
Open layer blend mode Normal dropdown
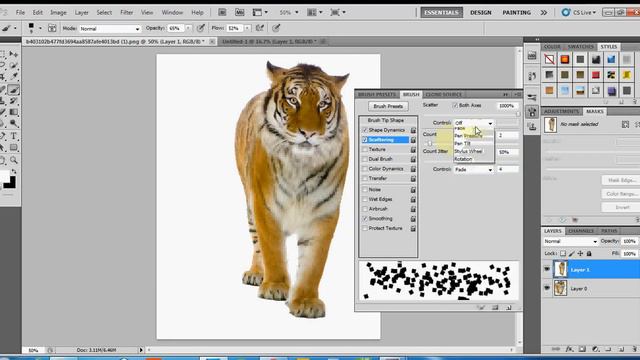coord(570,241)
